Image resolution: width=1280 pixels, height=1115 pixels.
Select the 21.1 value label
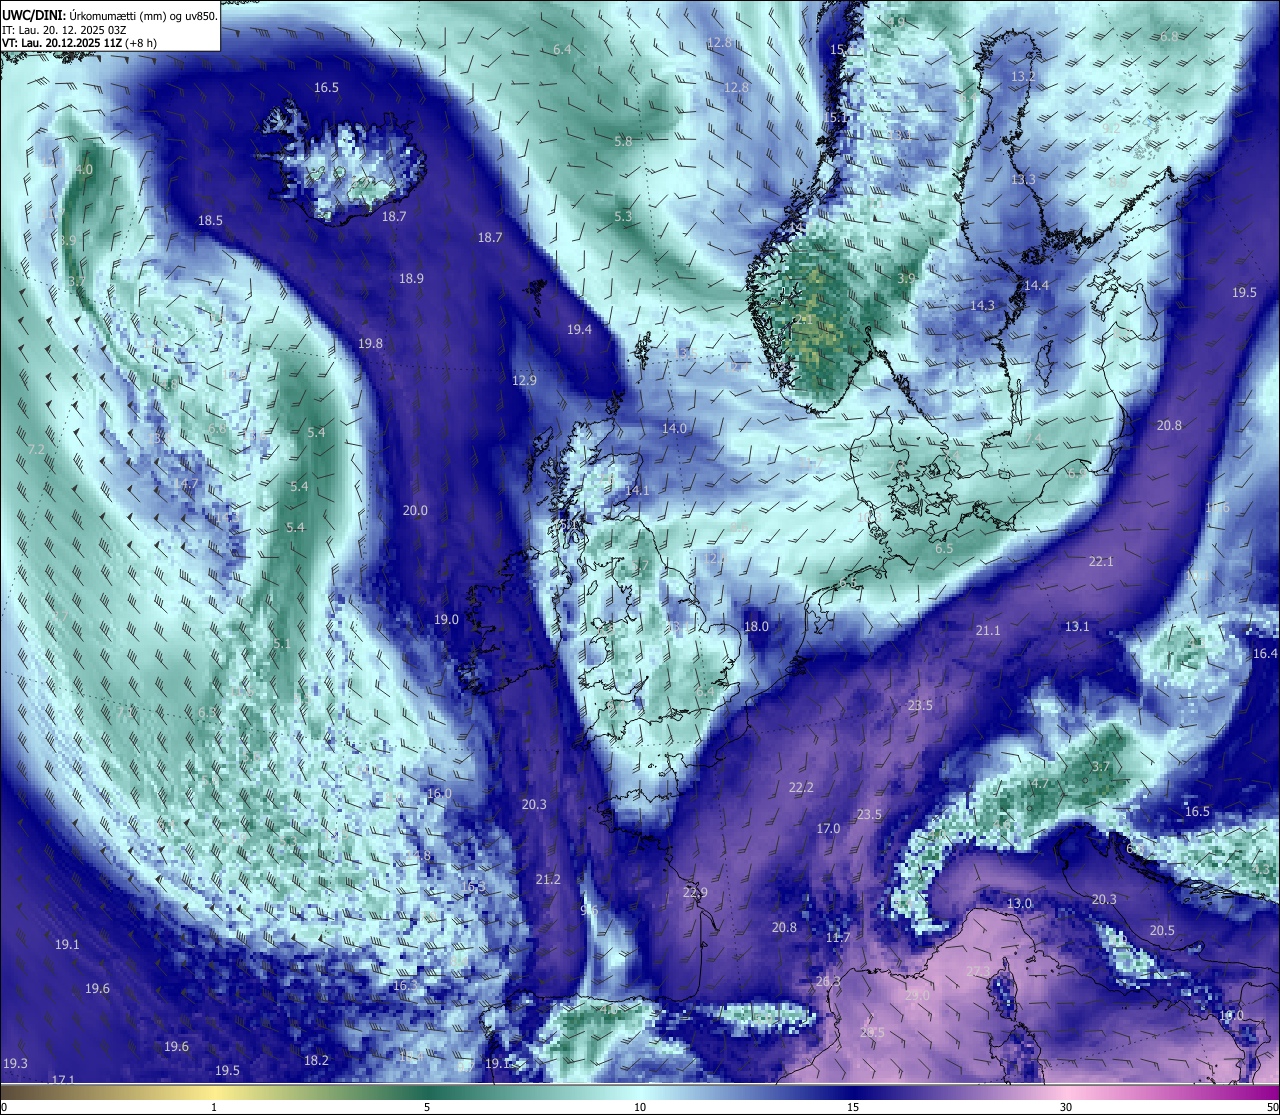pos(987,630)
